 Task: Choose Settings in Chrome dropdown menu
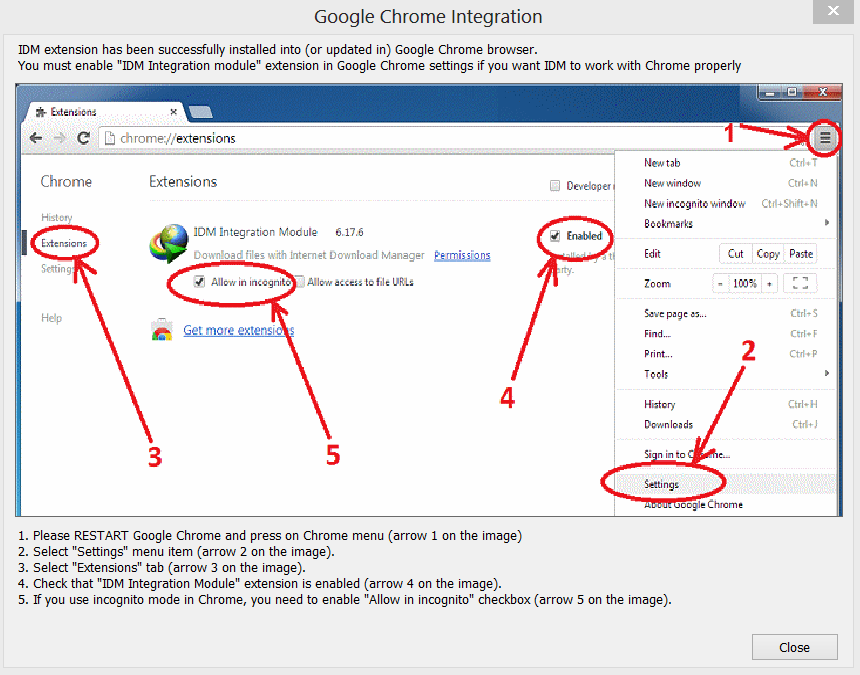[724, 484]
